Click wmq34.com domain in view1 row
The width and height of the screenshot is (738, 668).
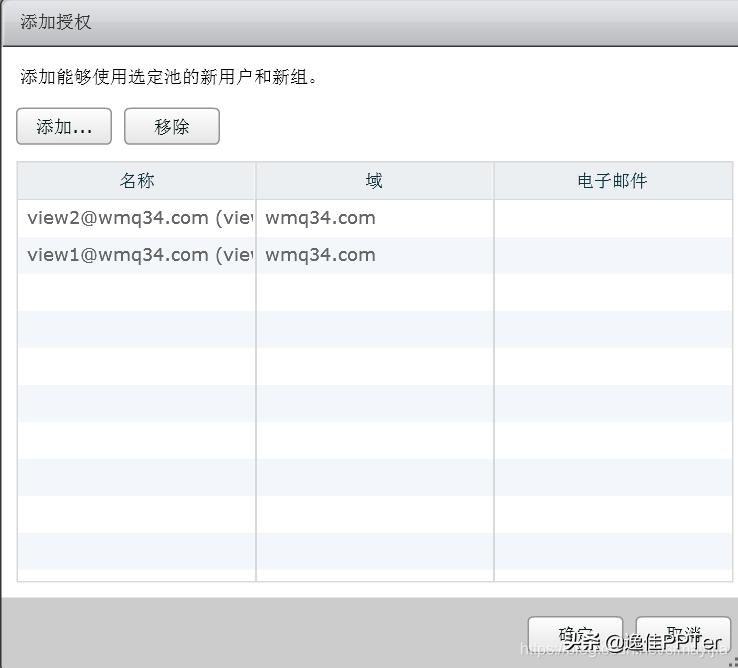375,255
